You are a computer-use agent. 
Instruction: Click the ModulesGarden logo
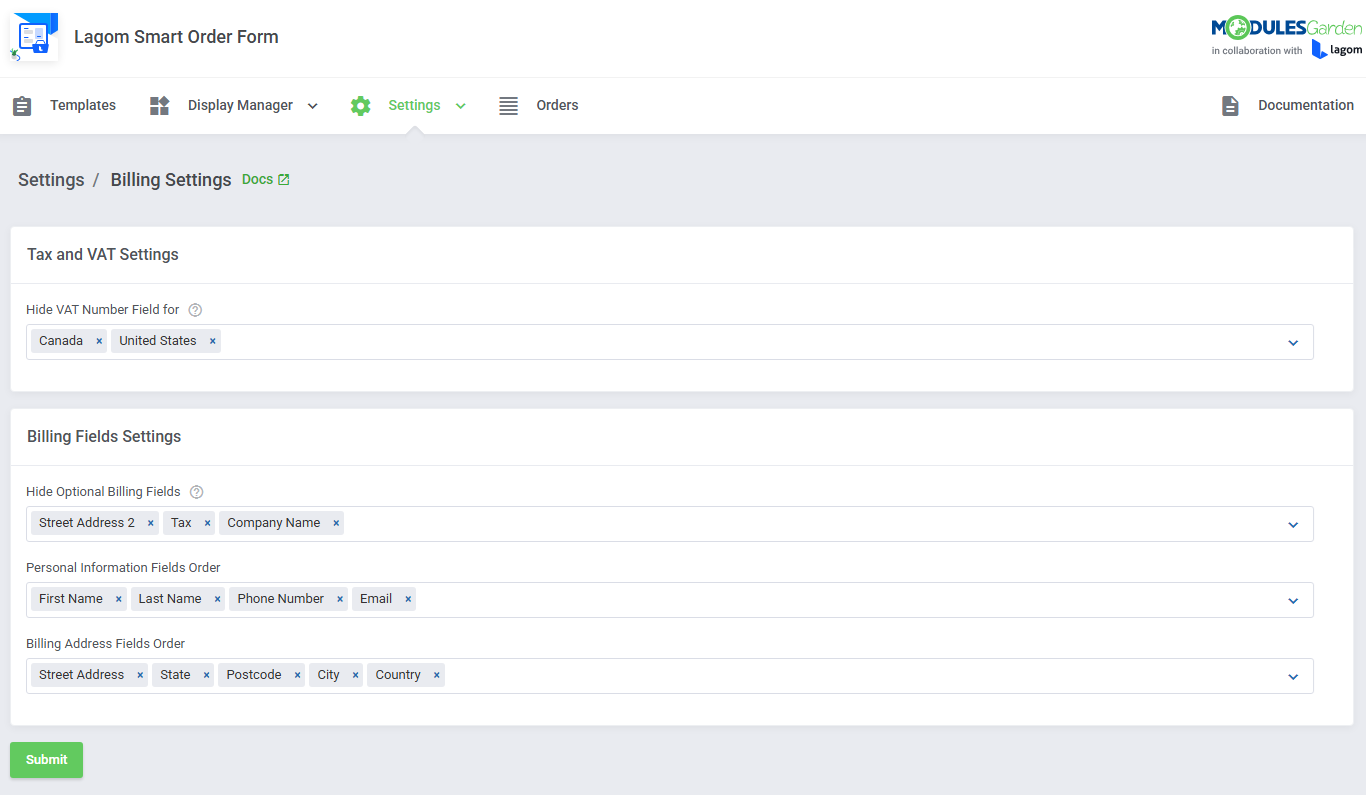(1286, 27)
